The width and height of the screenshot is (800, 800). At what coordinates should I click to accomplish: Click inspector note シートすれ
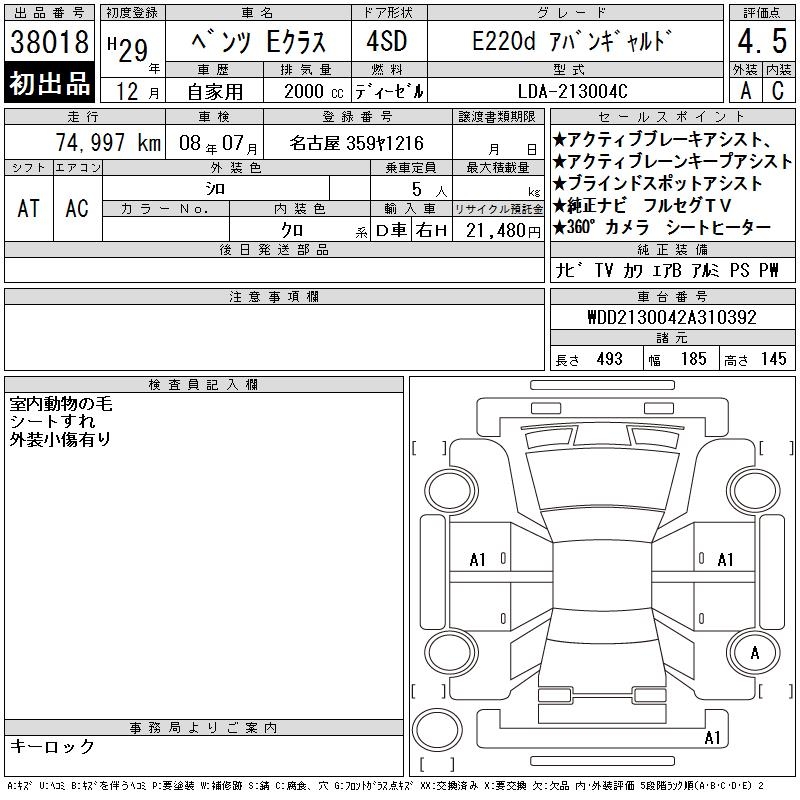point(52,421)
